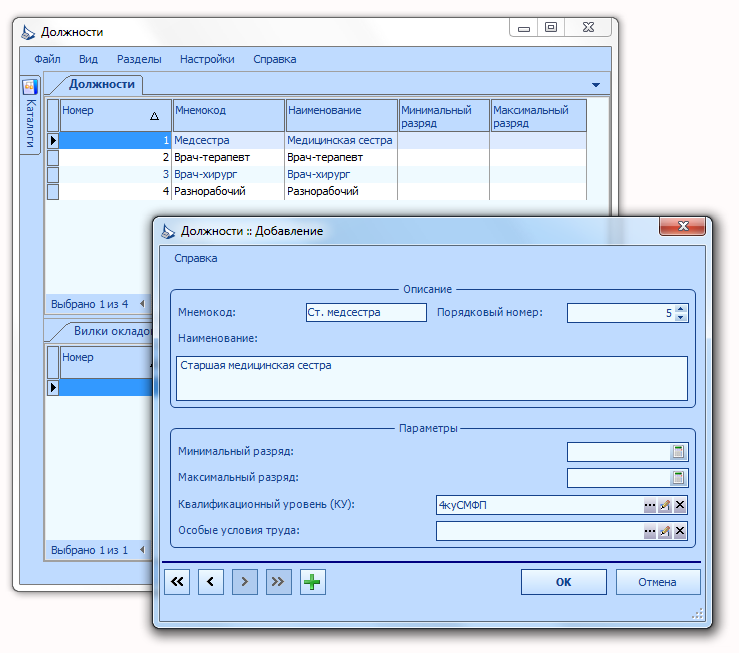
Task: Increase Порядковый номер with up arrow
Action: [x=681, y=309]
